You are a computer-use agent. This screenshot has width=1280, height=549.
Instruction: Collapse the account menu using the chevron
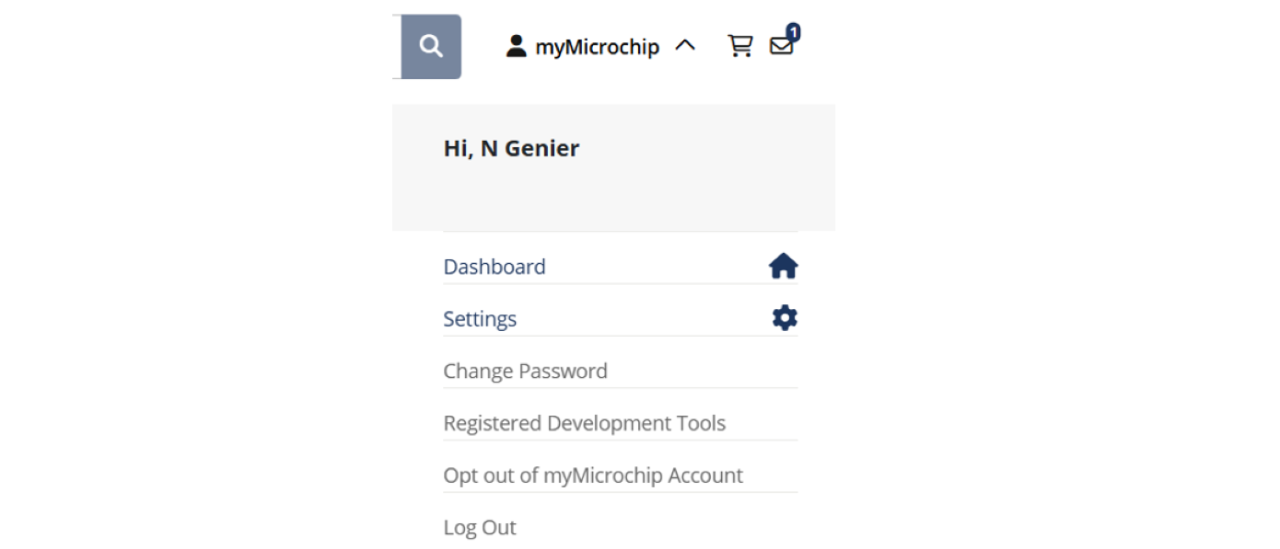coord(685,46)
